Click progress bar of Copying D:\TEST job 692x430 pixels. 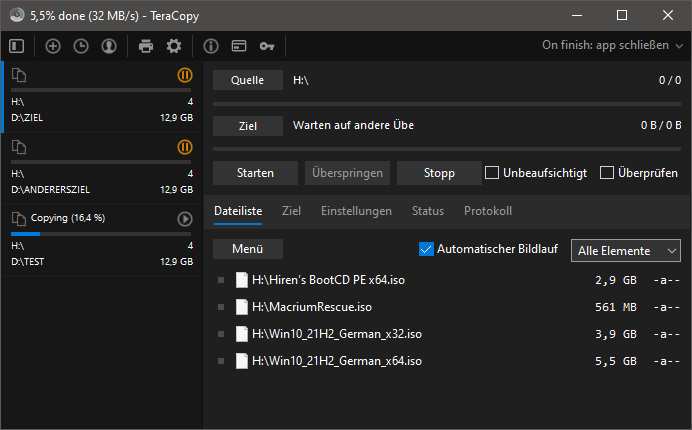101,234
